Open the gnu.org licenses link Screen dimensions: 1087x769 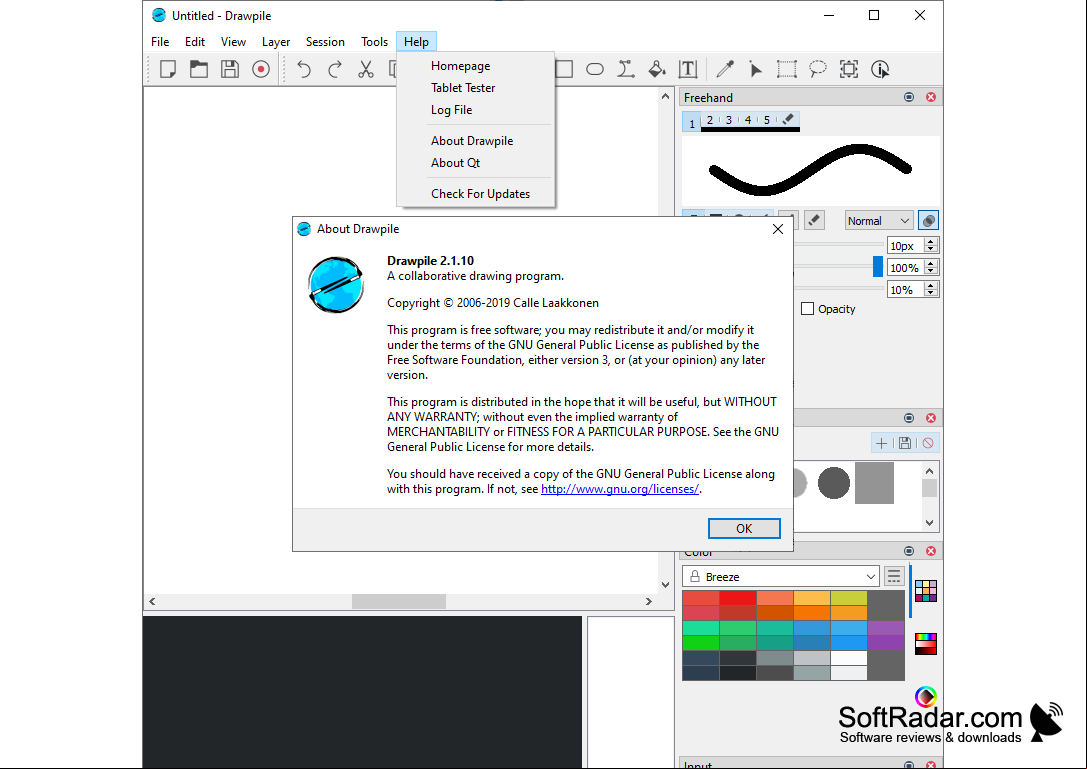tap(620, 489)
